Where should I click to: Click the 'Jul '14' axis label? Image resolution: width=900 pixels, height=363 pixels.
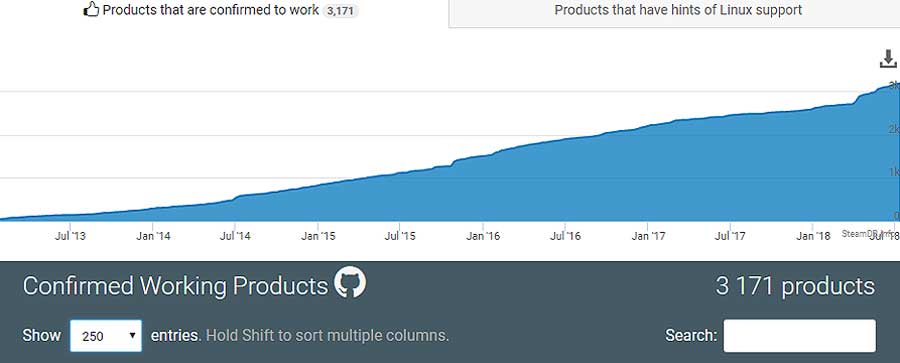[235, 236]
